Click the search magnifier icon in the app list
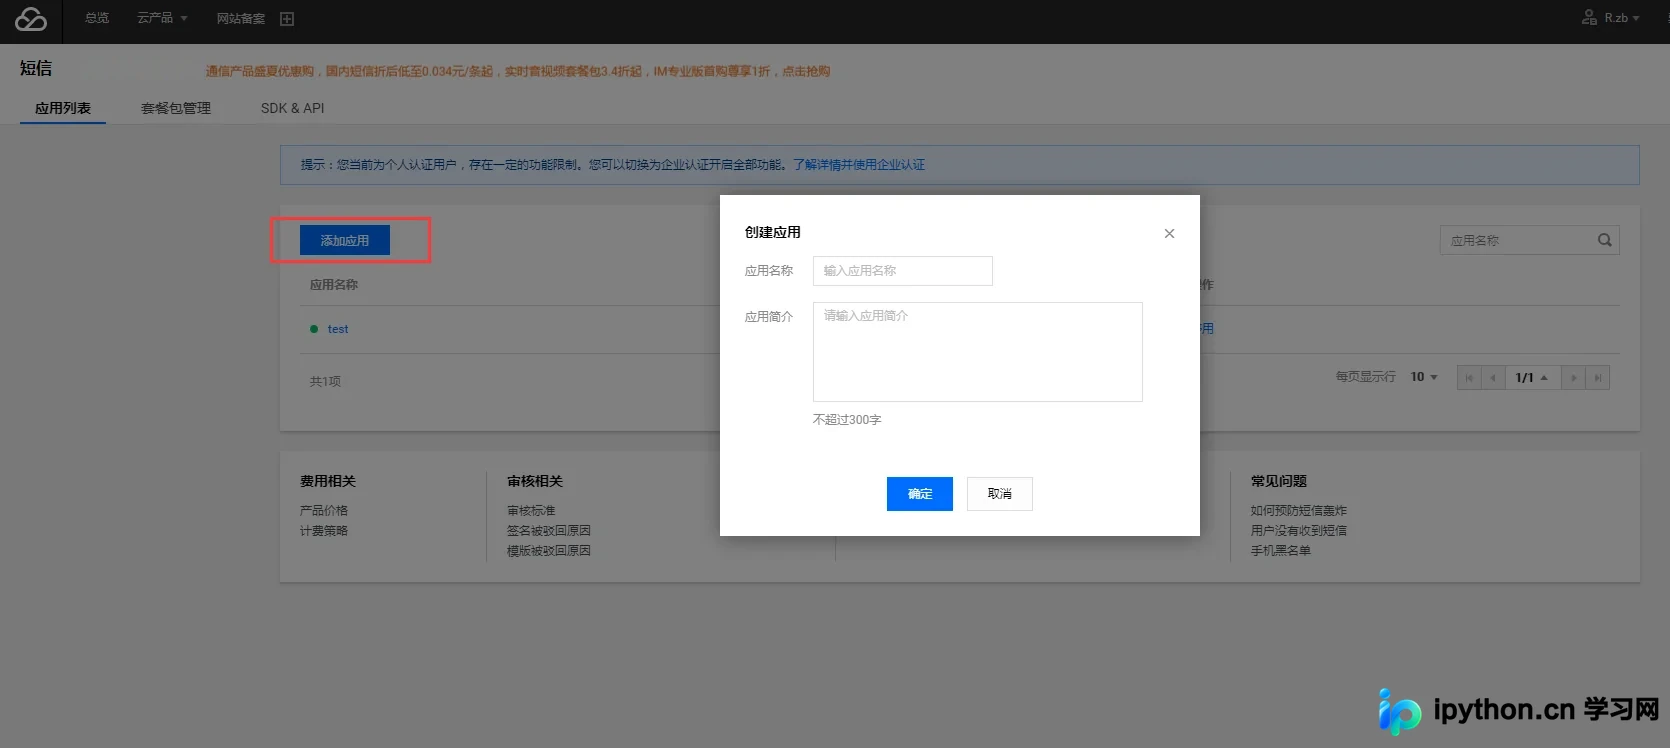Viewport: 1670px width, 748px height. pos(1604,240)
